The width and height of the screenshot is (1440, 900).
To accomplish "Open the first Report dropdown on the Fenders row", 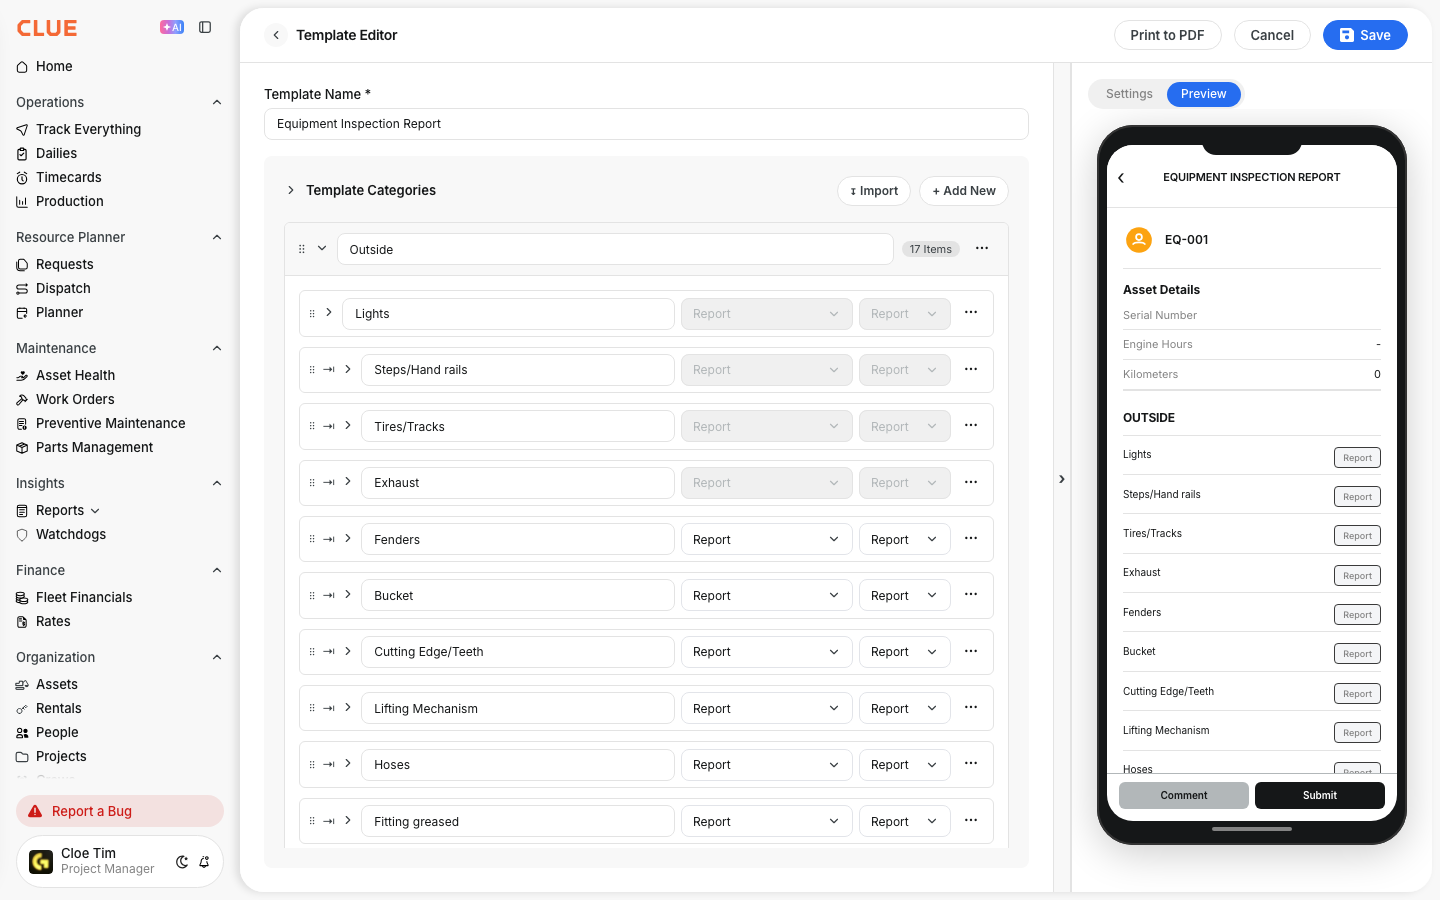I will tap(766, 539).
